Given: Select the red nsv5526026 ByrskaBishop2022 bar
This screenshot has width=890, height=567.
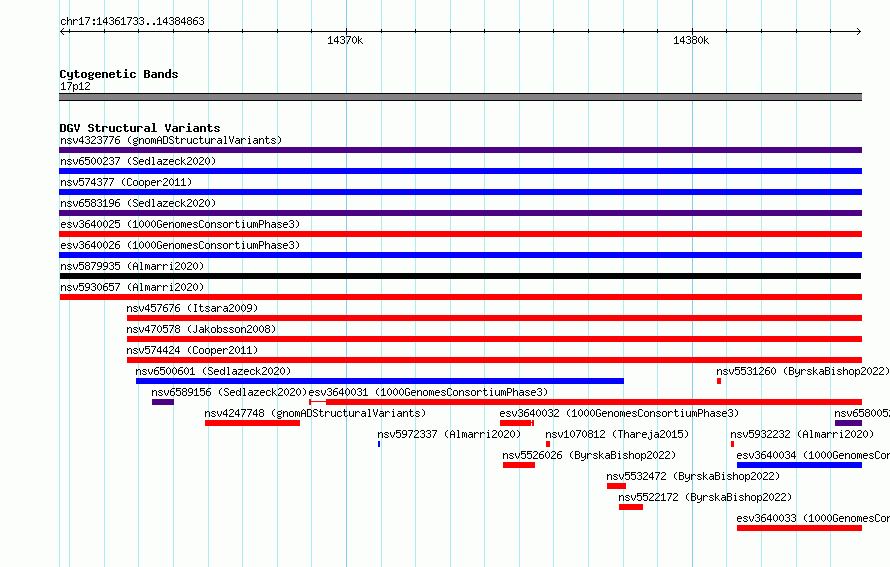Looking at the screenshot, I should tap(519, 465).
